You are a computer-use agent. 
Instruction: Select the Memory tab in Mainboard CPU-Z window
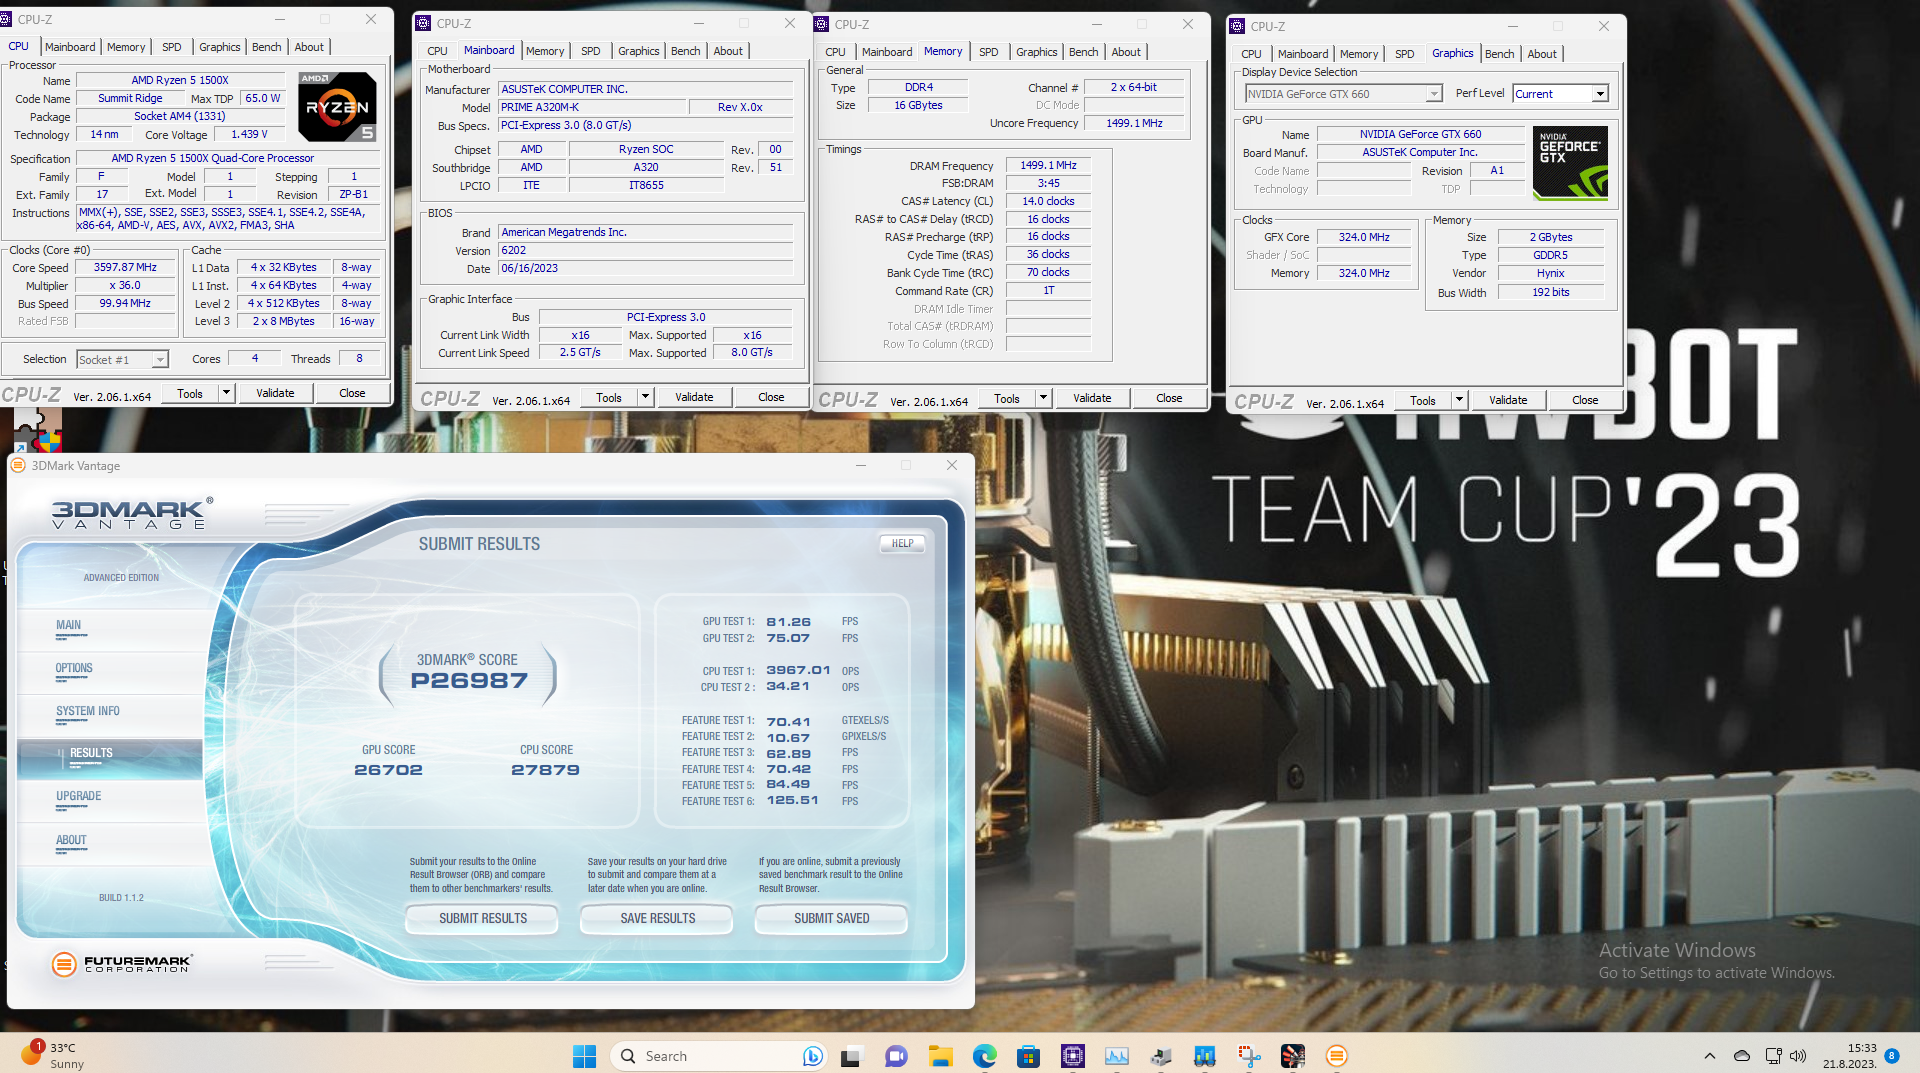point(545,51)
